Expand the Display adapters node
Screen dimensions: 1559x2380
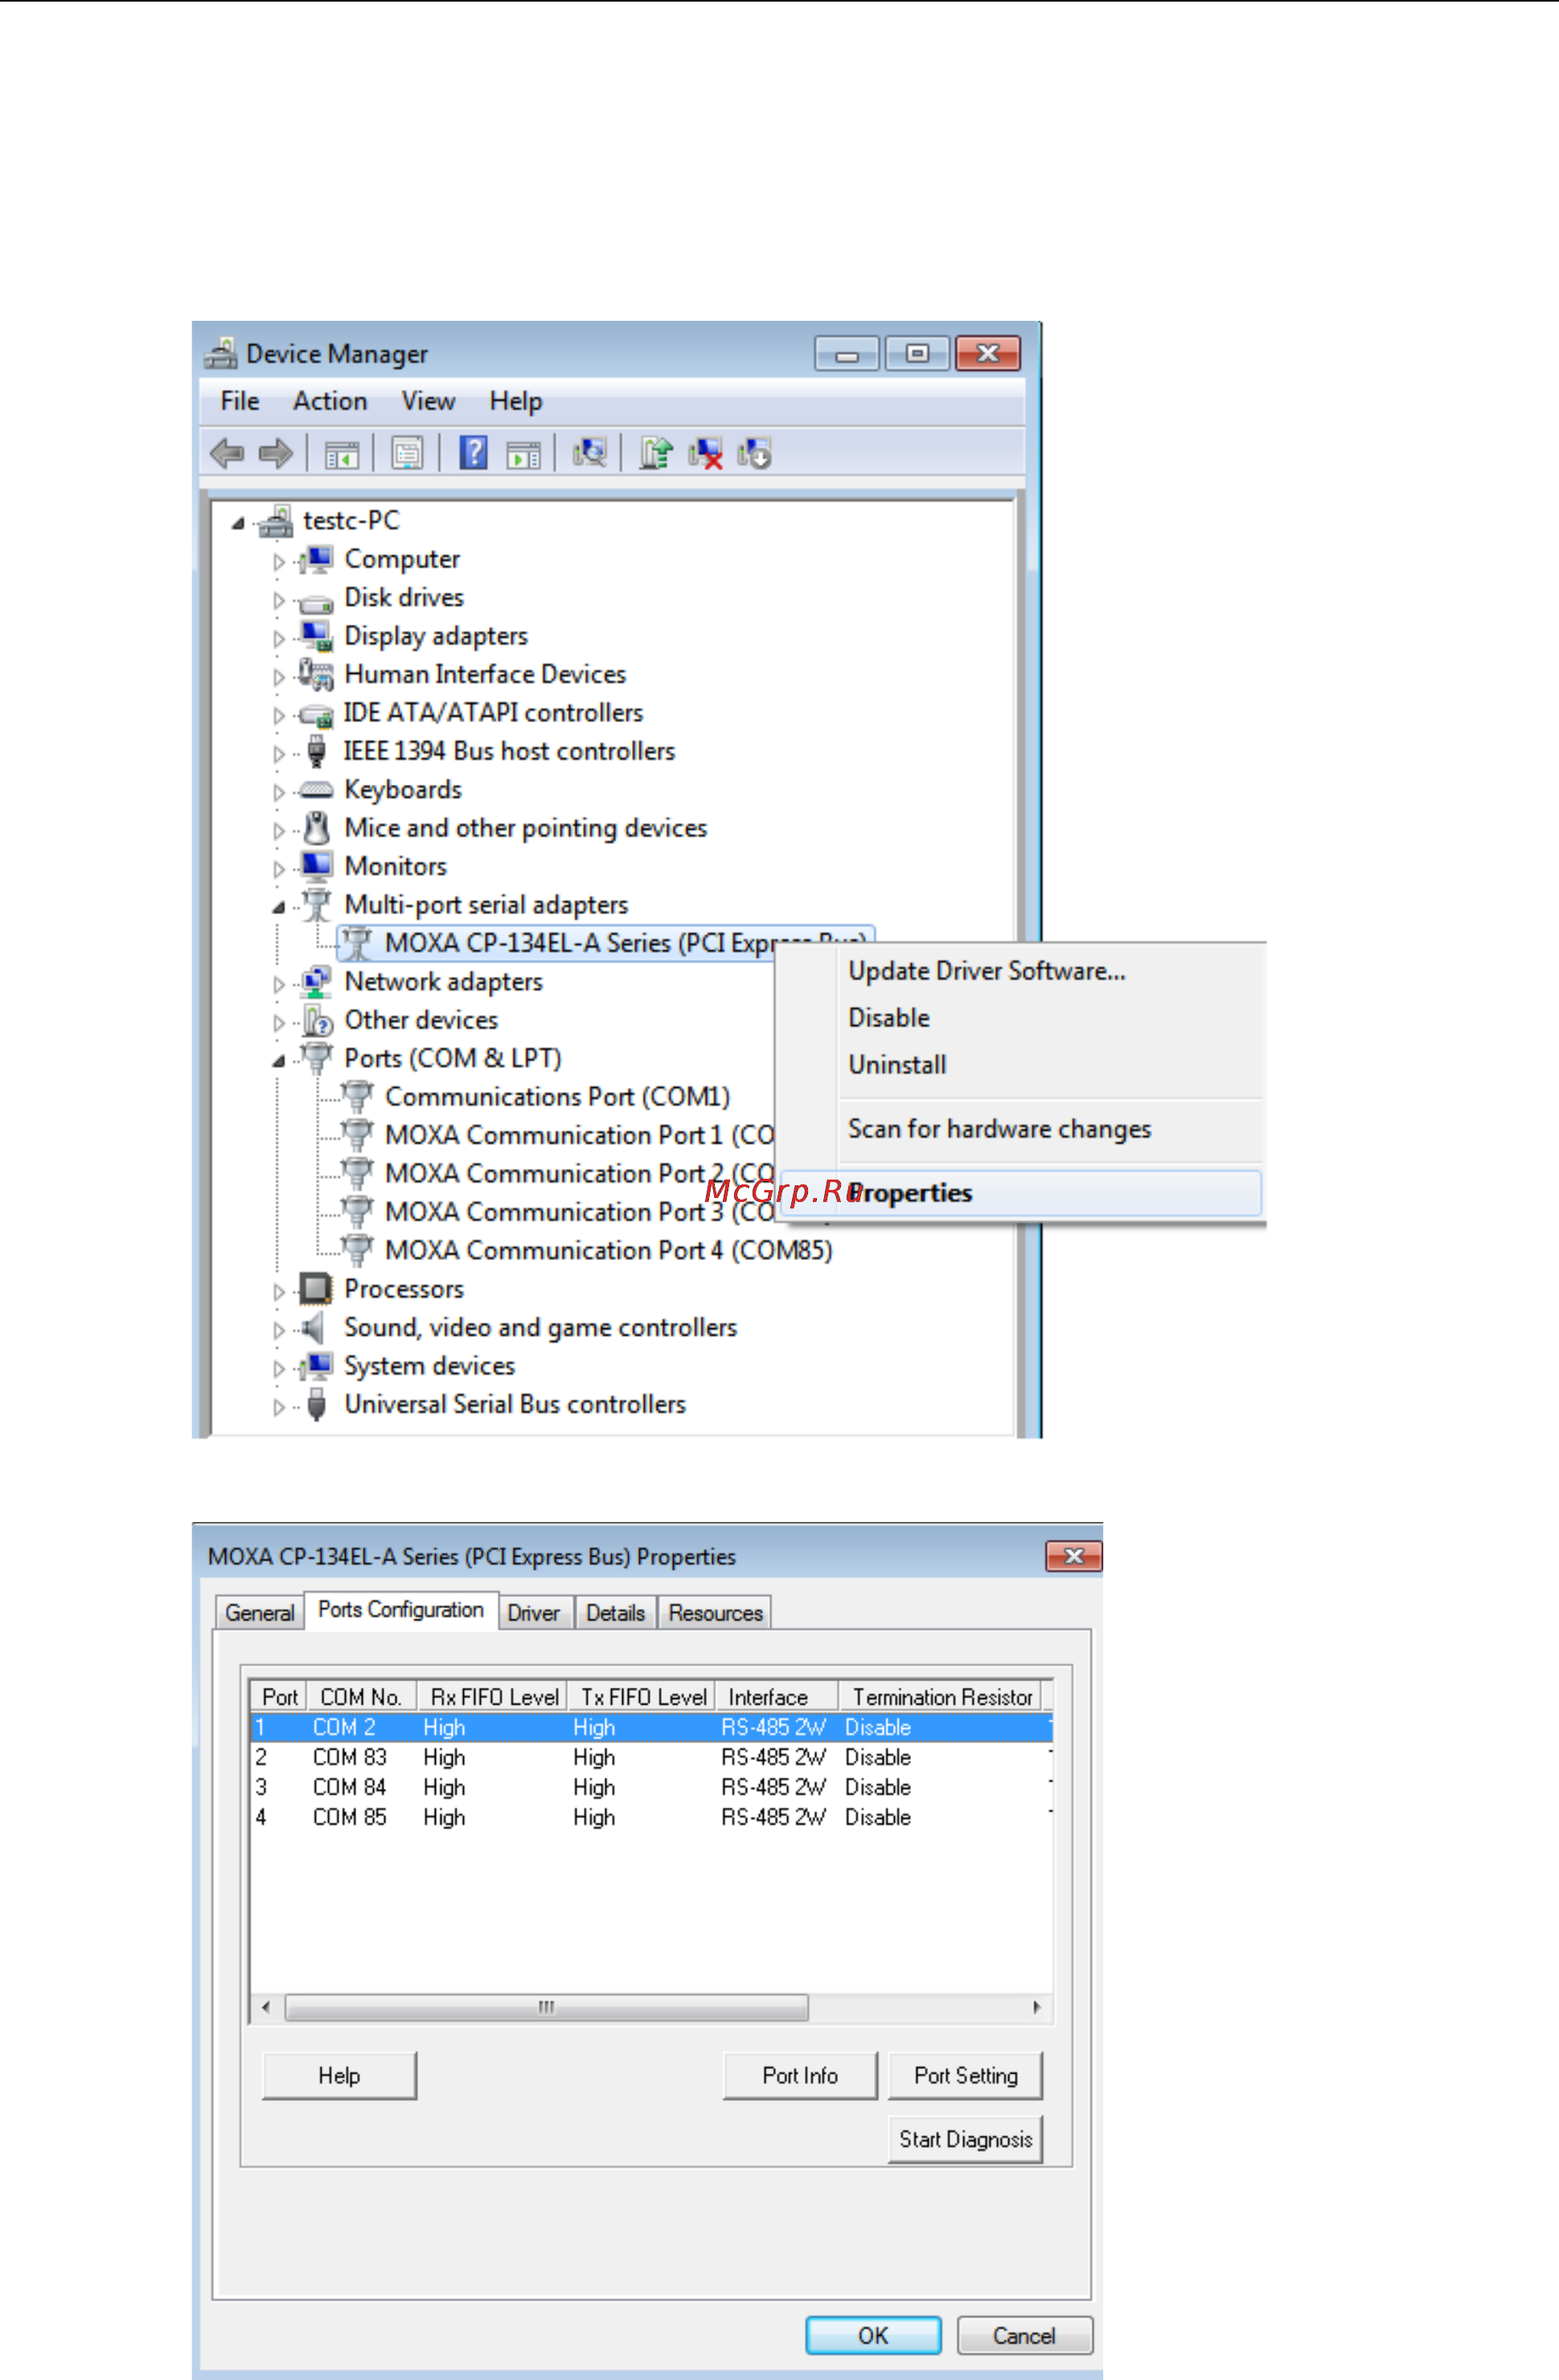coord(279,639)
